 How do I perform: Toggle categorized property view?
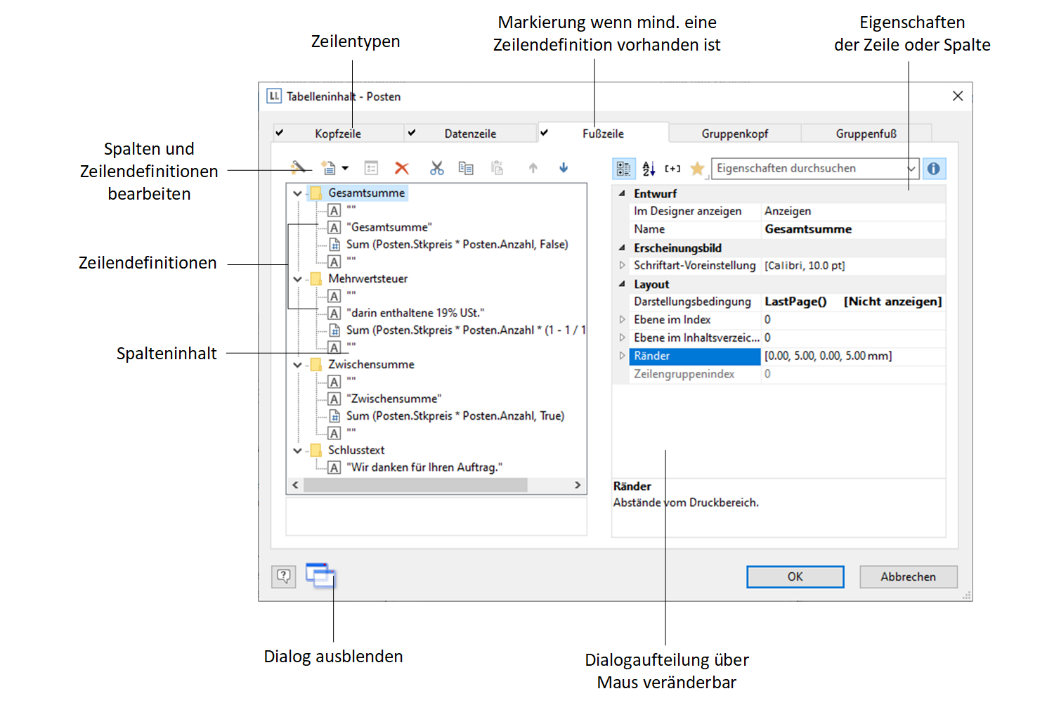click(624, 169)
